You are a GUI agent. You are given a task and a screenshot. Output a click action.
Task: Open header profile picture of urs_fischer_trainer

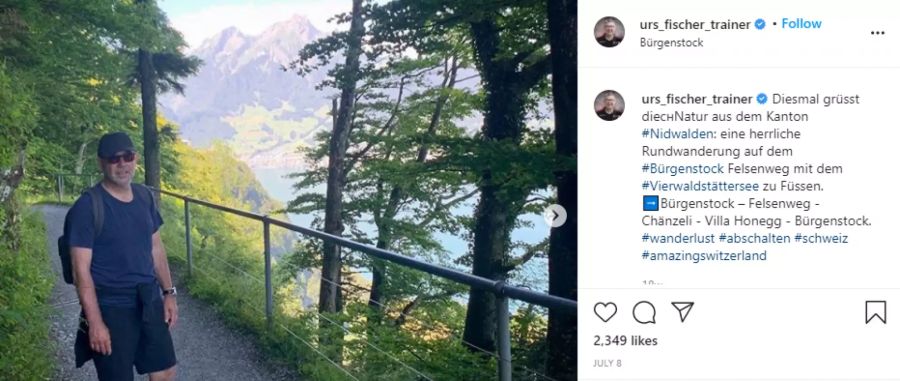click(609, 32)
